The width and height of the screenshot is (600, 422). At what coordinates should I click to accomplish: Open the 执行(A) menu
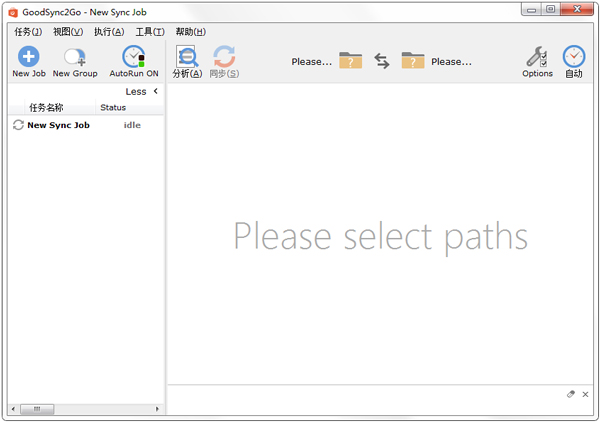pyautogui.click(x=109, y=32)
